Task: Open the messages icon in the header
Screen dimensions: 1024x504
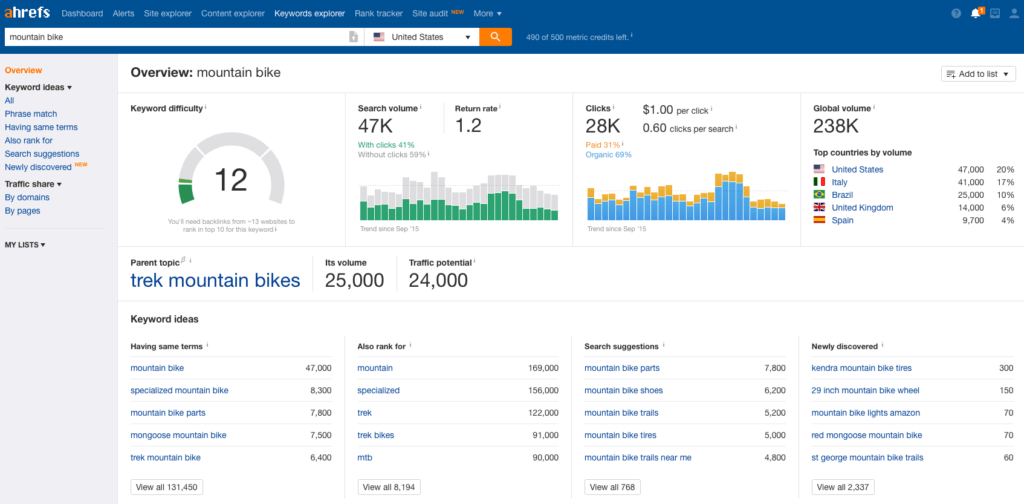Action: tap(995, 13)
